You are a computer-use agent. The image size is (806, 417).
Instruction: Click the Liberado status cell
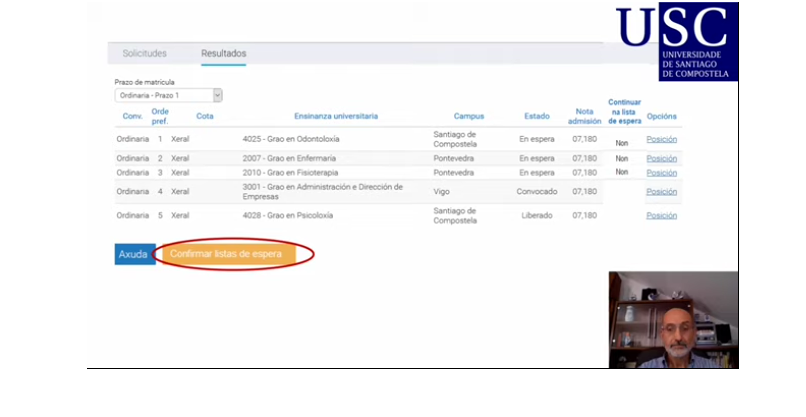(537, 215)
